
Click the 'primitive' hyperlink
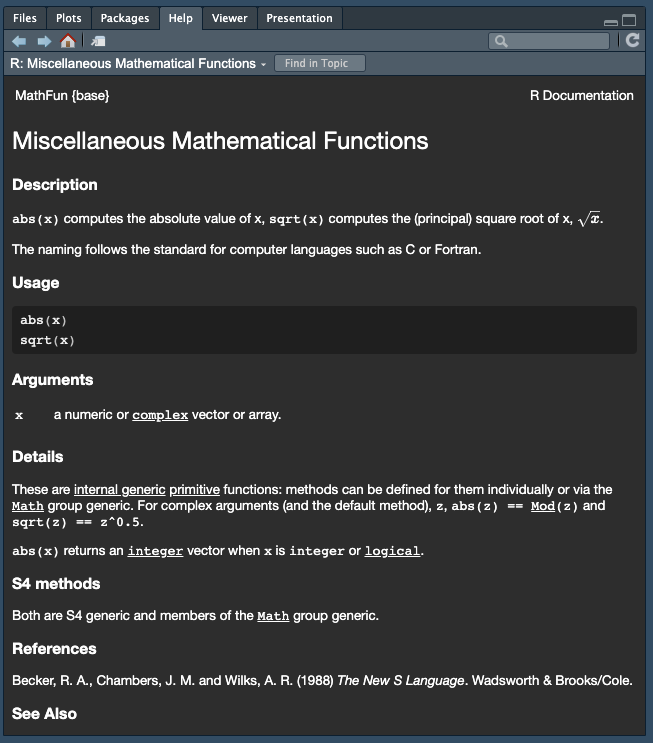pos(194,490)
